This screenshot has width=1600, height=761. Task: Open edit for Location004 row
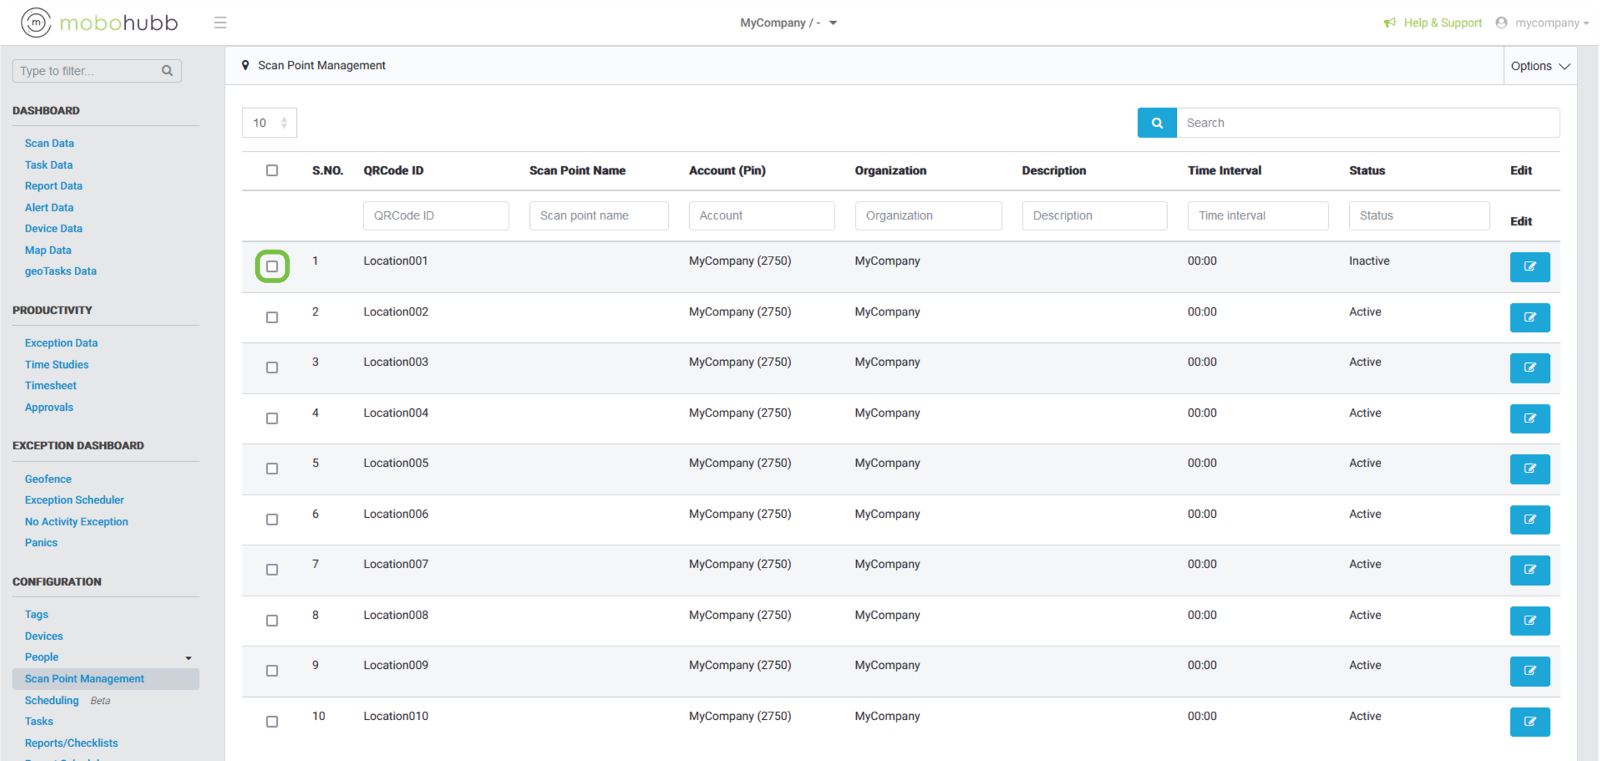(x=1529, y=419)
